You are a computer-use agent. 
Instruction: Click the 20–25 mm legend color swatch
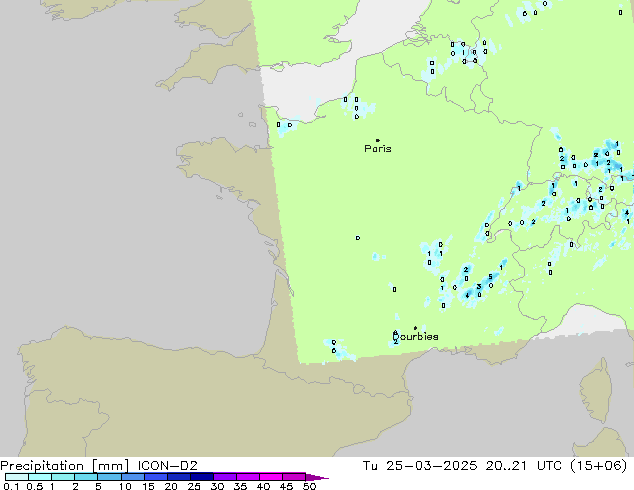point(179,477)
